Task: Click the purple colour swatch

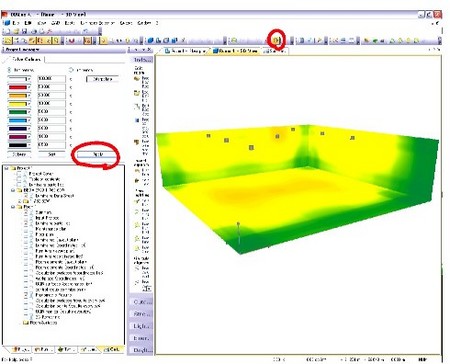Action: (18, 137)
